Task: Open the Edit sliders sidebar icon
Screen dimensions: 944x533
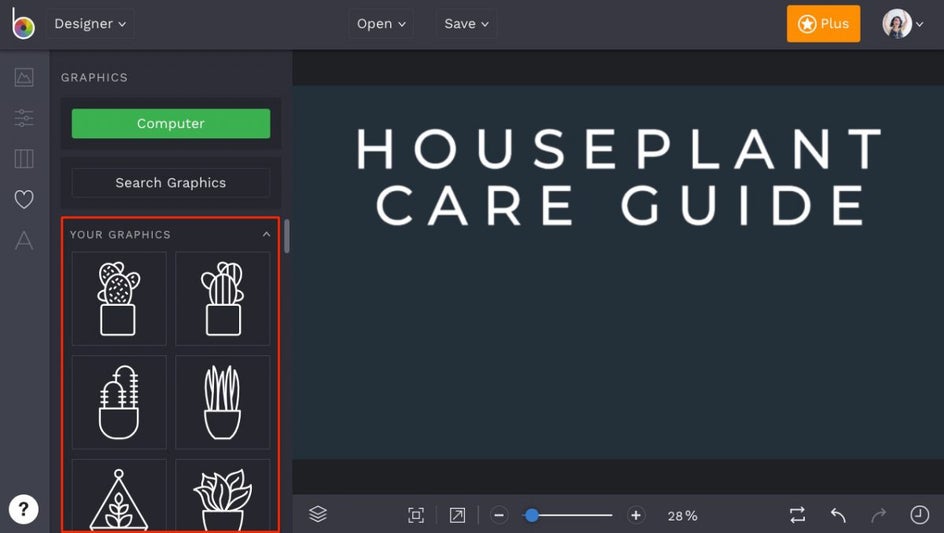Action: 24,117
